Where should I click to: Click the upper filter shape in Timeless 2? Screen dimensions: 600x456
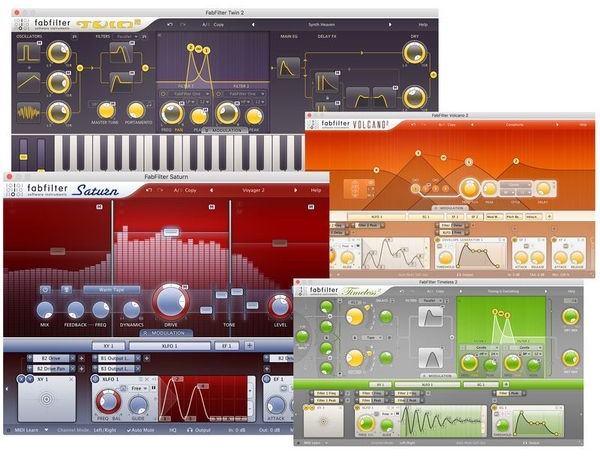(x=431, y=316)
